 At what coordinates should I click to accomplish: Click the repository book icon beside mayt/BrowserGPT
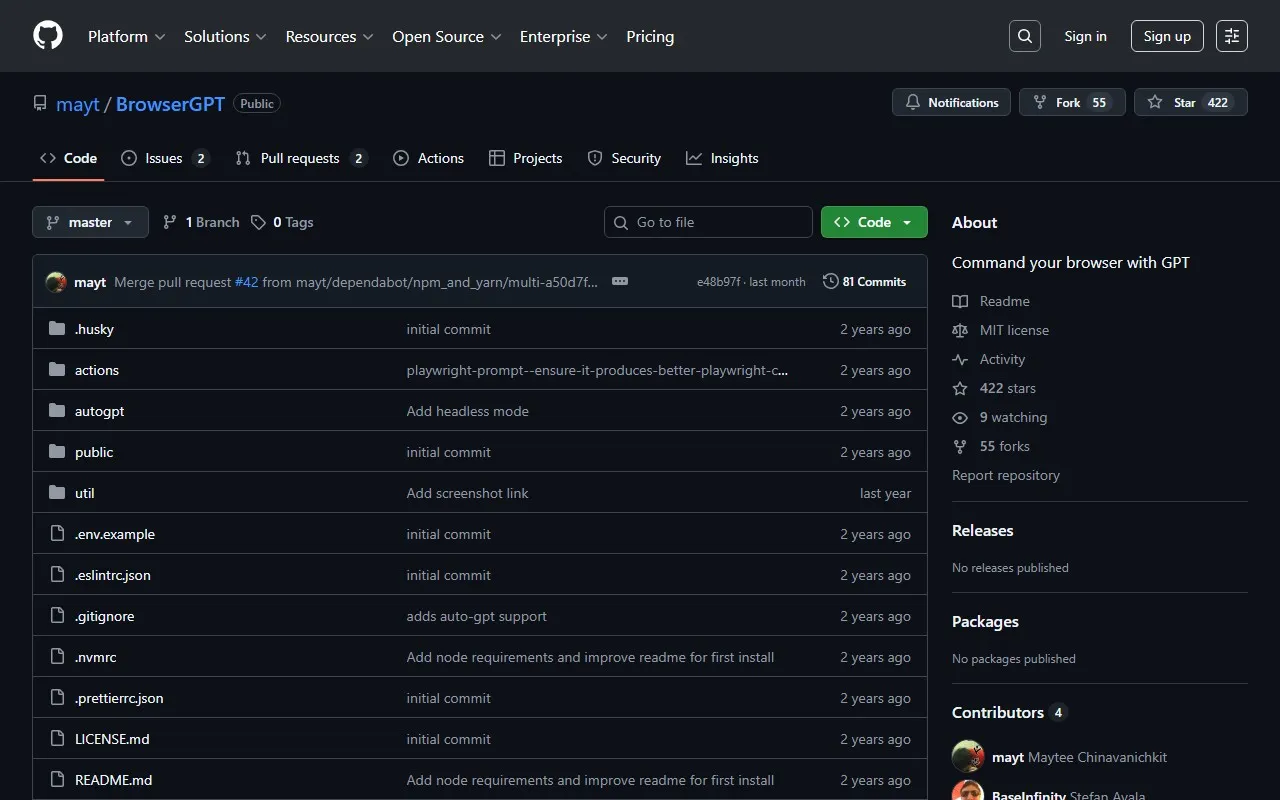[40, 103]
